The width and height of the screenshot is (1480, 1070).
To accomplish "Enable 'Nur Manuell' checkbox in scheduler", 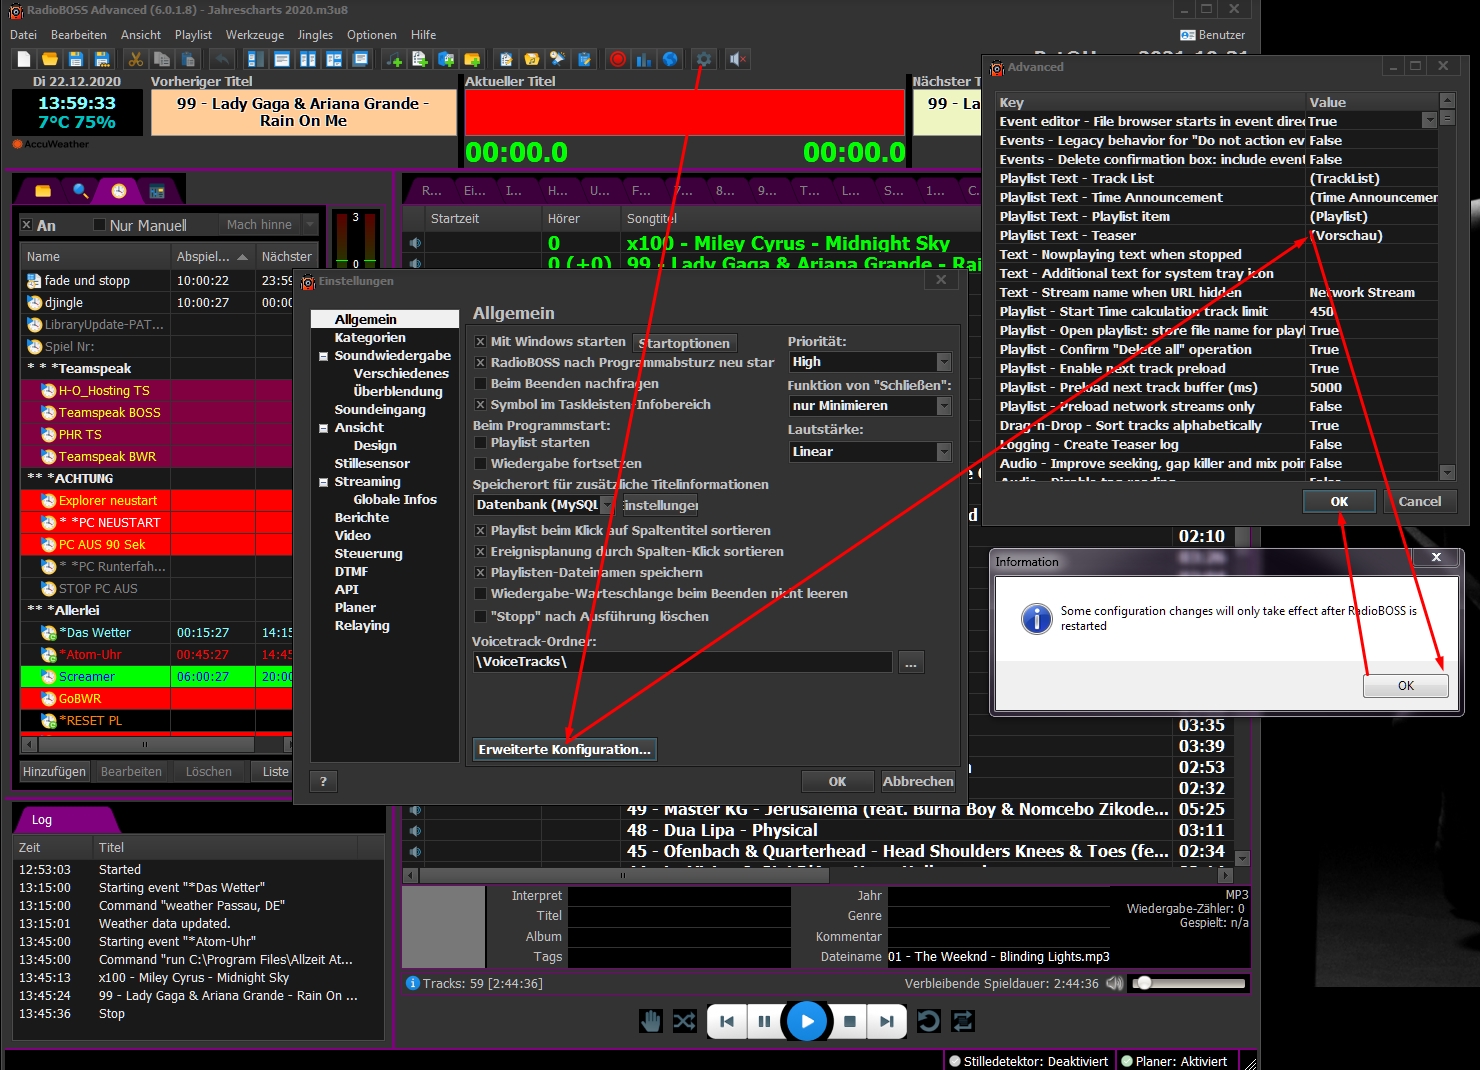I will (x=99, y=225).
